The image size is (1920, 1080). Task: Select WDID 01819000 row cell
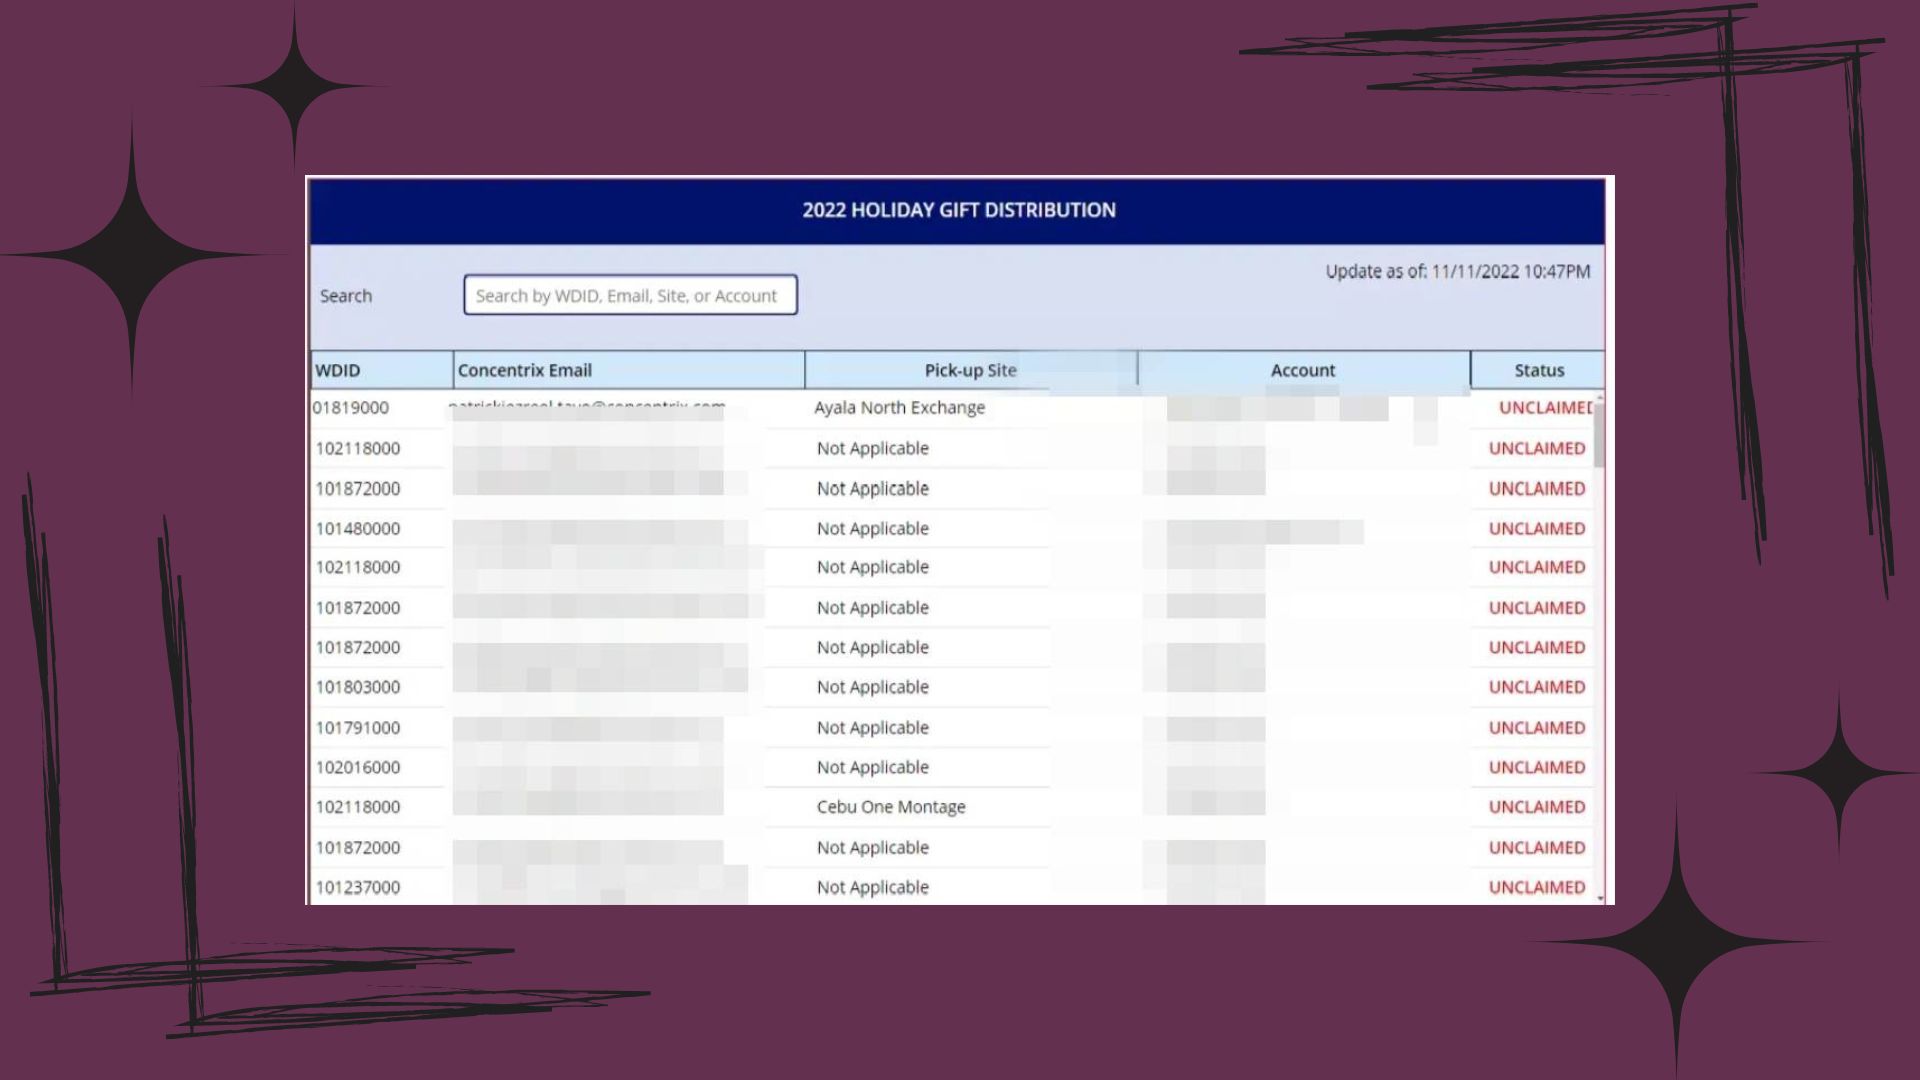click(x=351, y=408)
